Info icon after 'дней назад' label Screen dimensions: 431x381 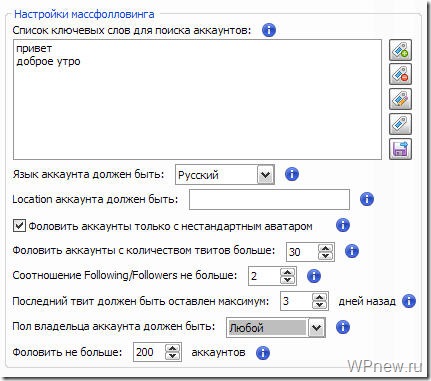(x=409, y=301)
